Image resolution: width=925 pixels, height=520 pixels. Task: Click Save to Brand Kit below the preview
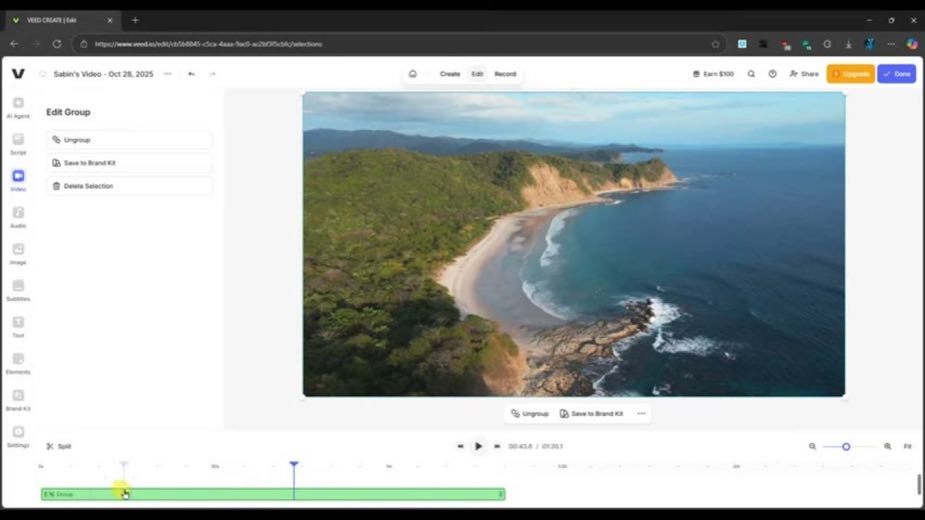click(592, 414)
